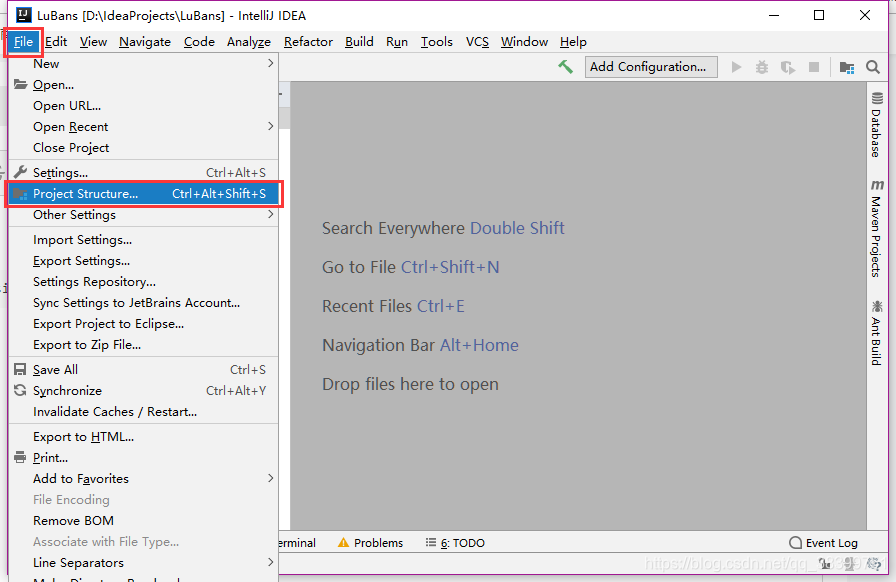Viewport: 896px width, 582px height.
Task: Select Remove BOM menu item
Action: (143, 521)
